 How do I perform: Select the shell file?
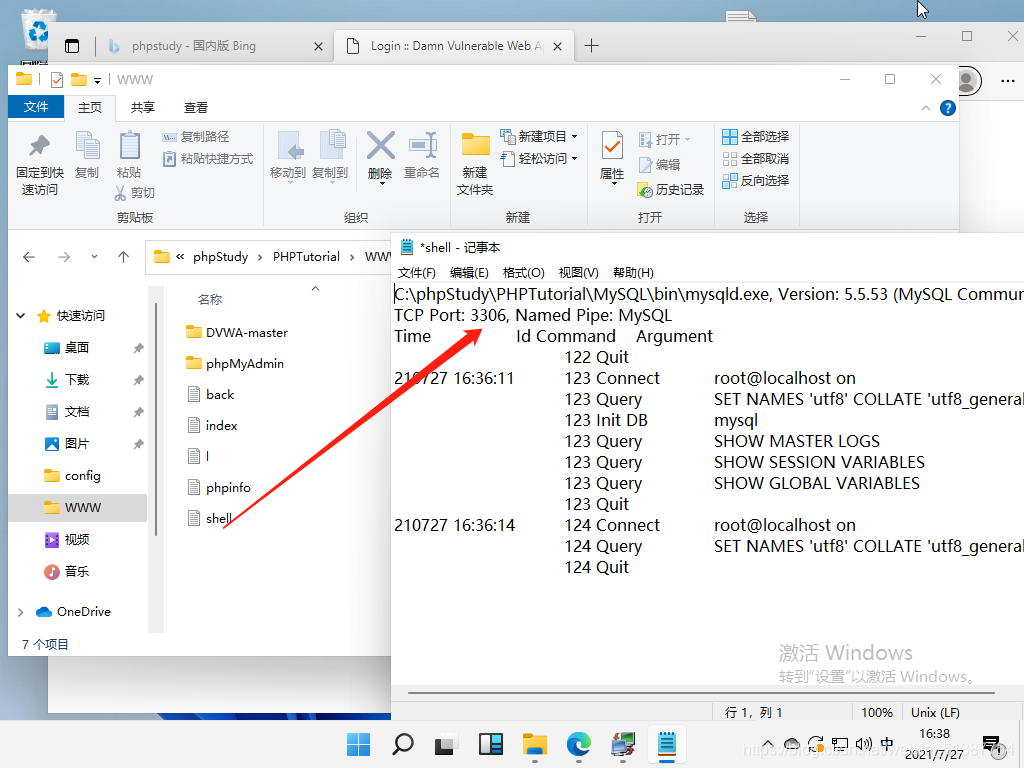coord(210,519)
